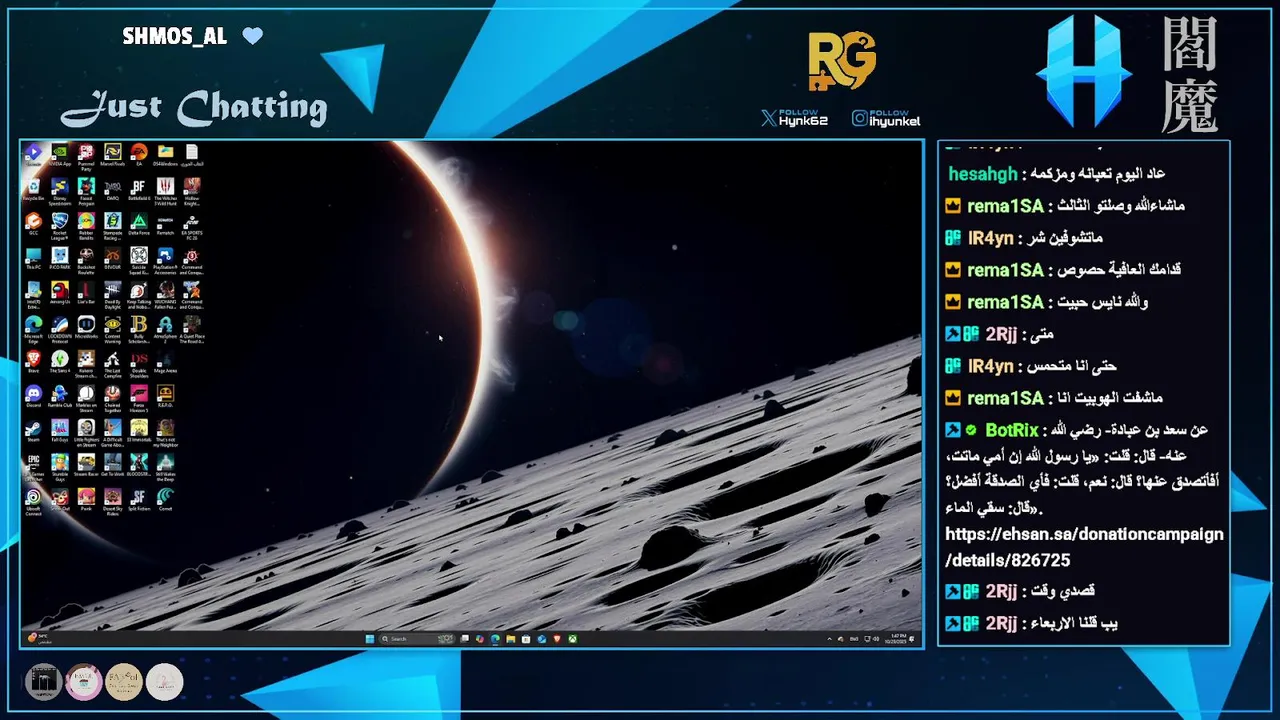Click the heart icon beside SHMOS_AL
This screenshot has height=720, width=1280.
[x=253, y=37]
